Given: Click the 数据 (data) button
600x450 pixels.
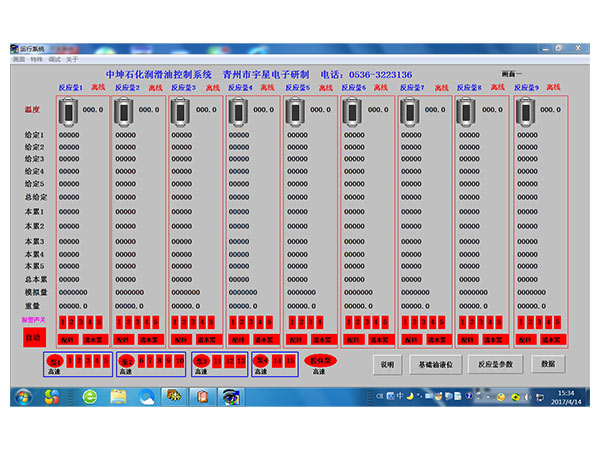Looking at the screenshot, I should (548, 365).
